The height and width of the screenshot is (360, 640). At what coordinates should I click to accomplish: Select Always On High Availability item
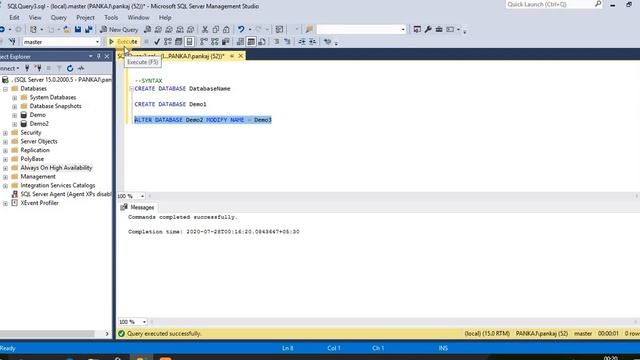[56, 168]
